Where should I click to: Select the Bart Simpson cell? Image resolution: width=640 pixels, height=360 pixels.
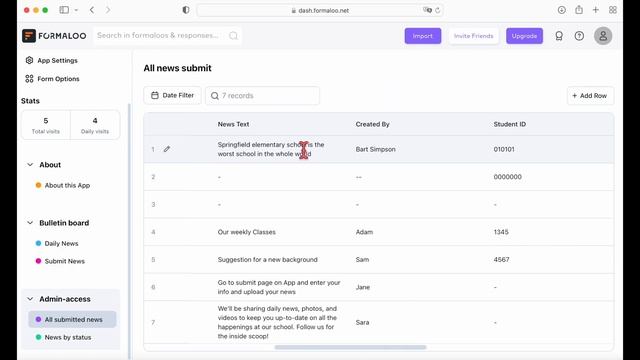point(376,149)
